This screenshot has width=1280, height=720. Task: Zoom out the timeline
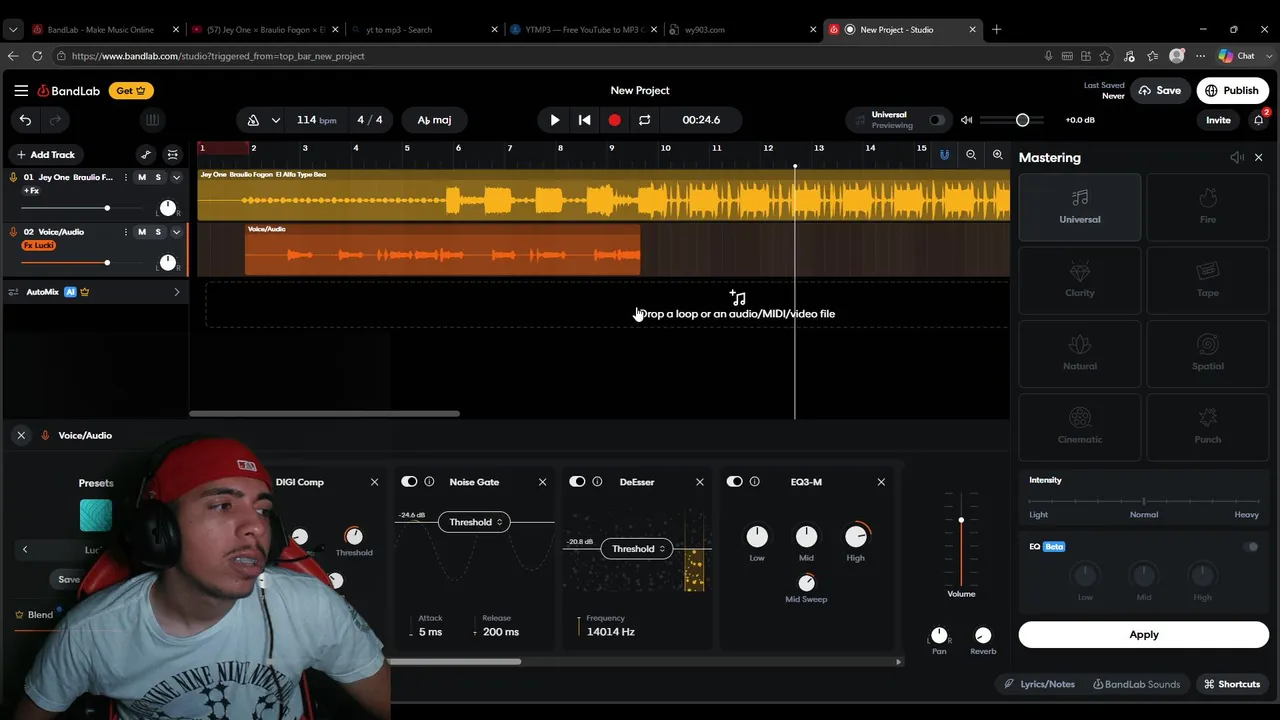[x=971, y=155]
